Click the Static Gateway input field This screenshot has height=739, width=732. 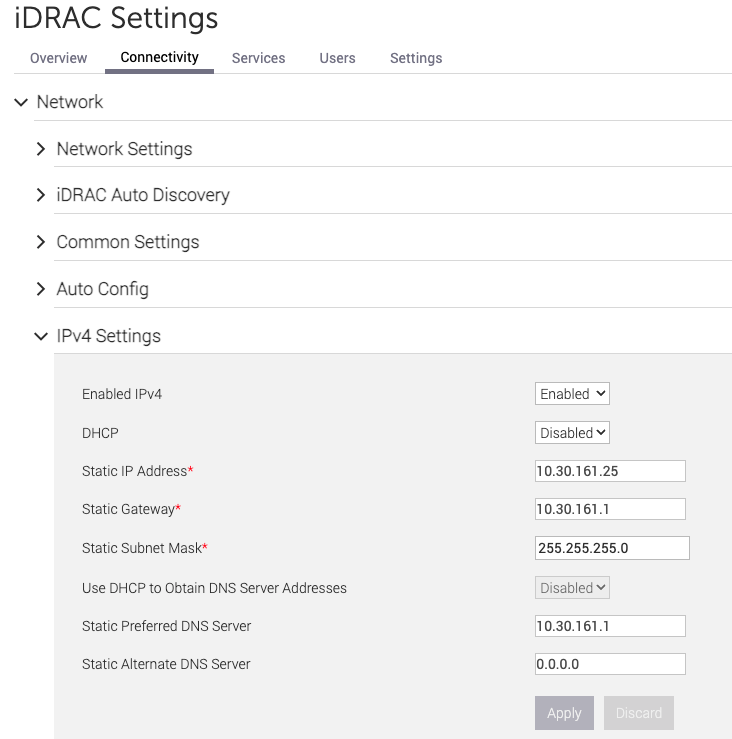click(610, 509)
